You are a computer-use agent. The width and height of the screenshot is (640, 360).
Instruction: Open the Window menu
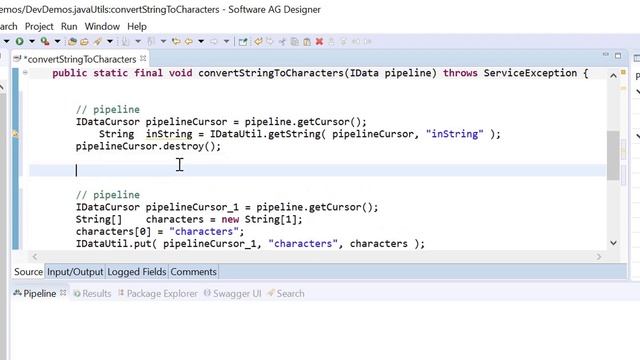(102, 27)
